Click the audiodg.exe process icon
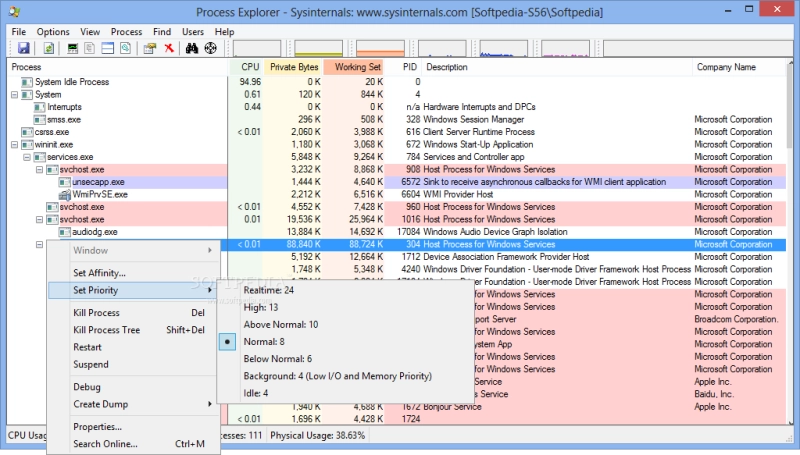Viewport: 800px width, 455px height. coord(64,232)
